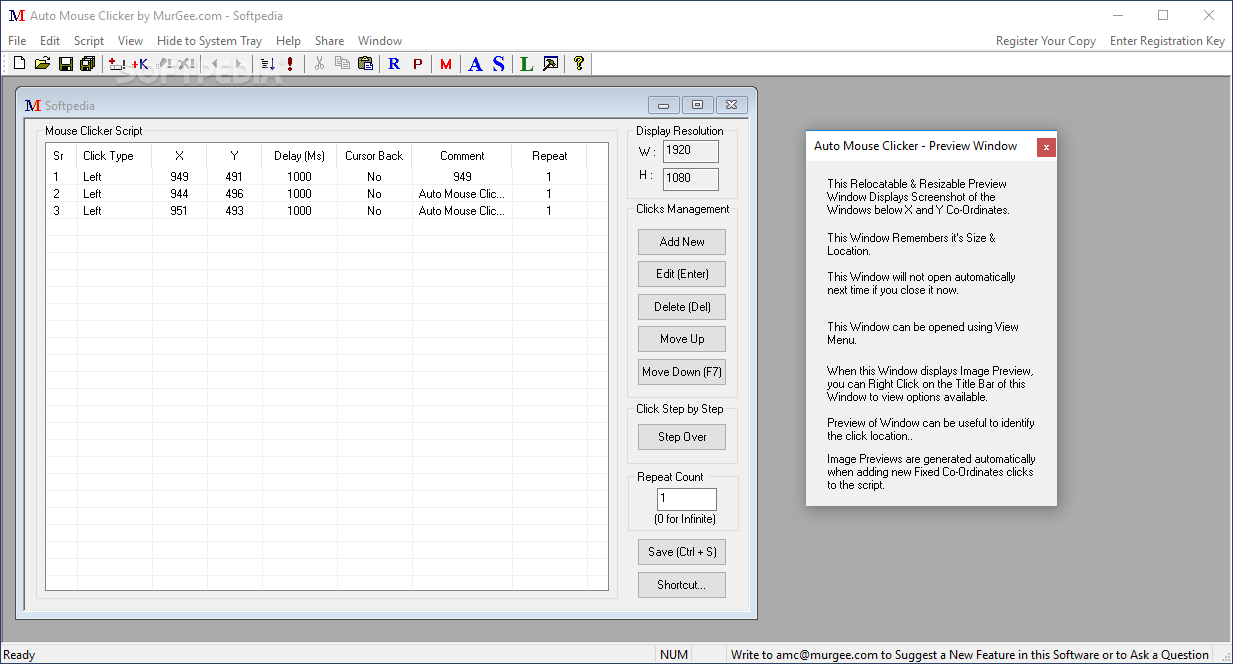Image resolution: width=1233 pixels, height=664 pixels.
Task: Click the Sr column header
Action: click(x=61, y=156)
